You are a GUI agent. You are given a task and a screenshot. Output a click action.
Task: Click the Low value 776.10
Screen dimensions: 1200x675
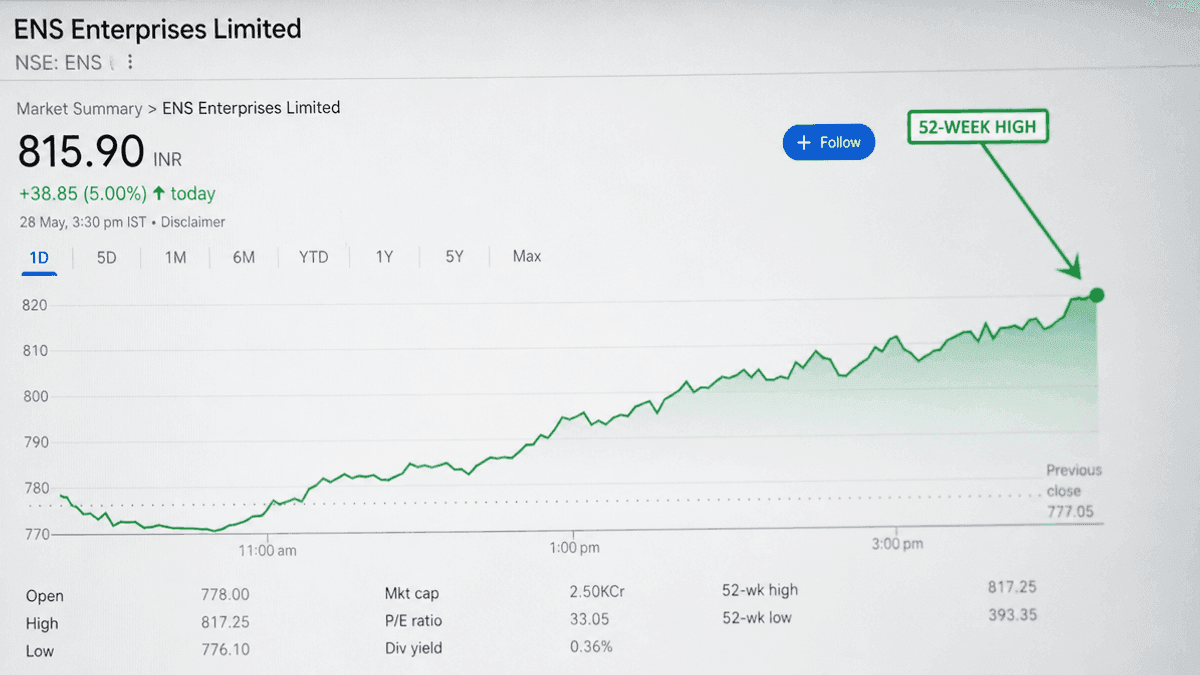pyautogui.click(x=225, y=650)
